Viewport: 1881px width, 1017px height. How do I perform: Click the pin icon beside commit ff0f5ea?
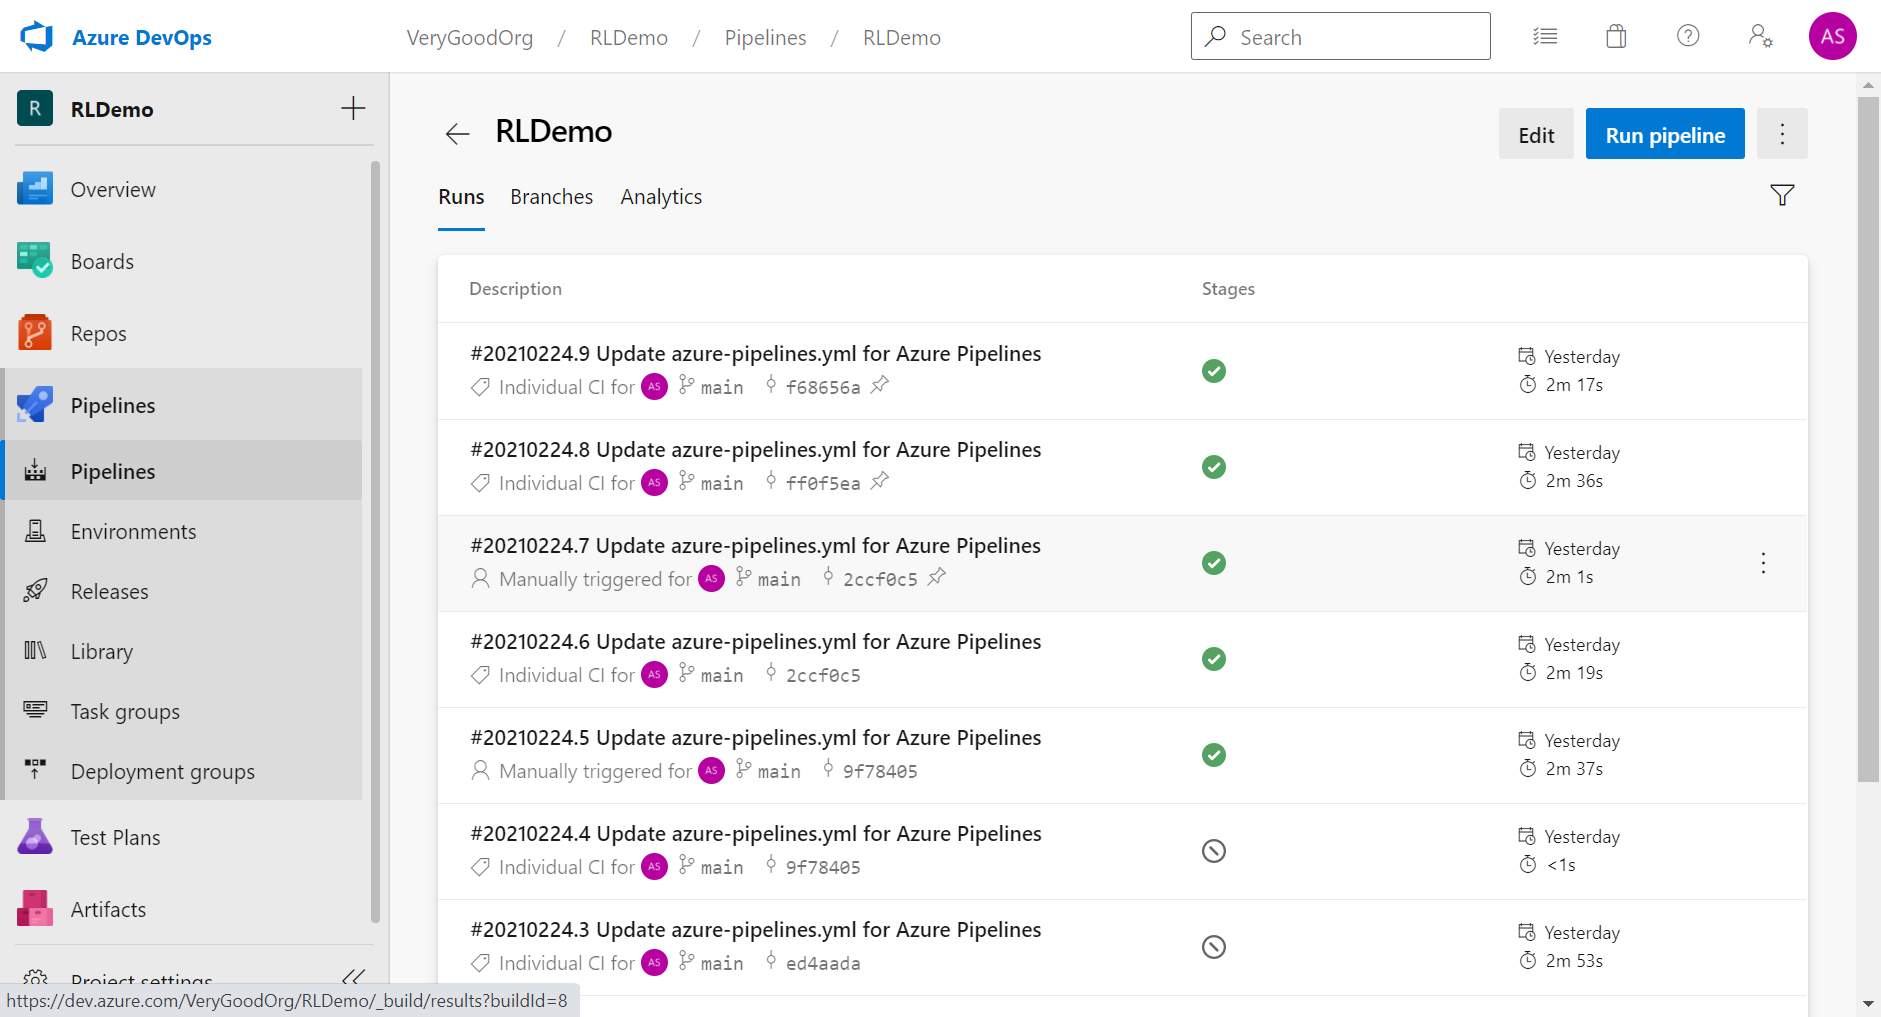pos(879,481)
